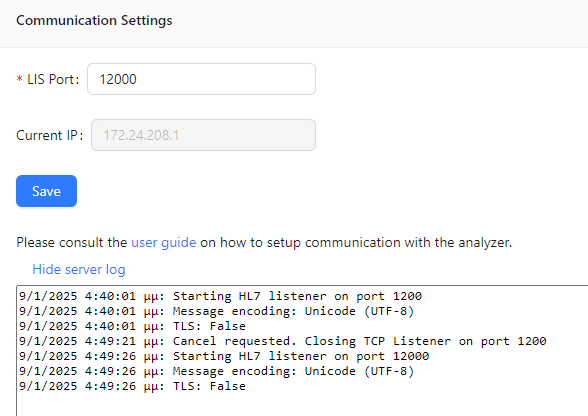Save the communication settings
Image resolution: width=588 pixels, height=416 pixels.
pos(46,191)
